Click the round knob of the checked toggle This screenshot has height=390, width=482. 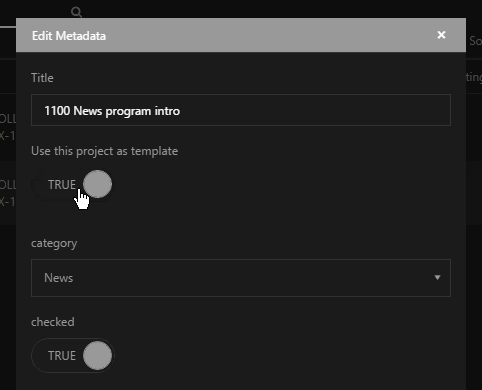(97, 355)
